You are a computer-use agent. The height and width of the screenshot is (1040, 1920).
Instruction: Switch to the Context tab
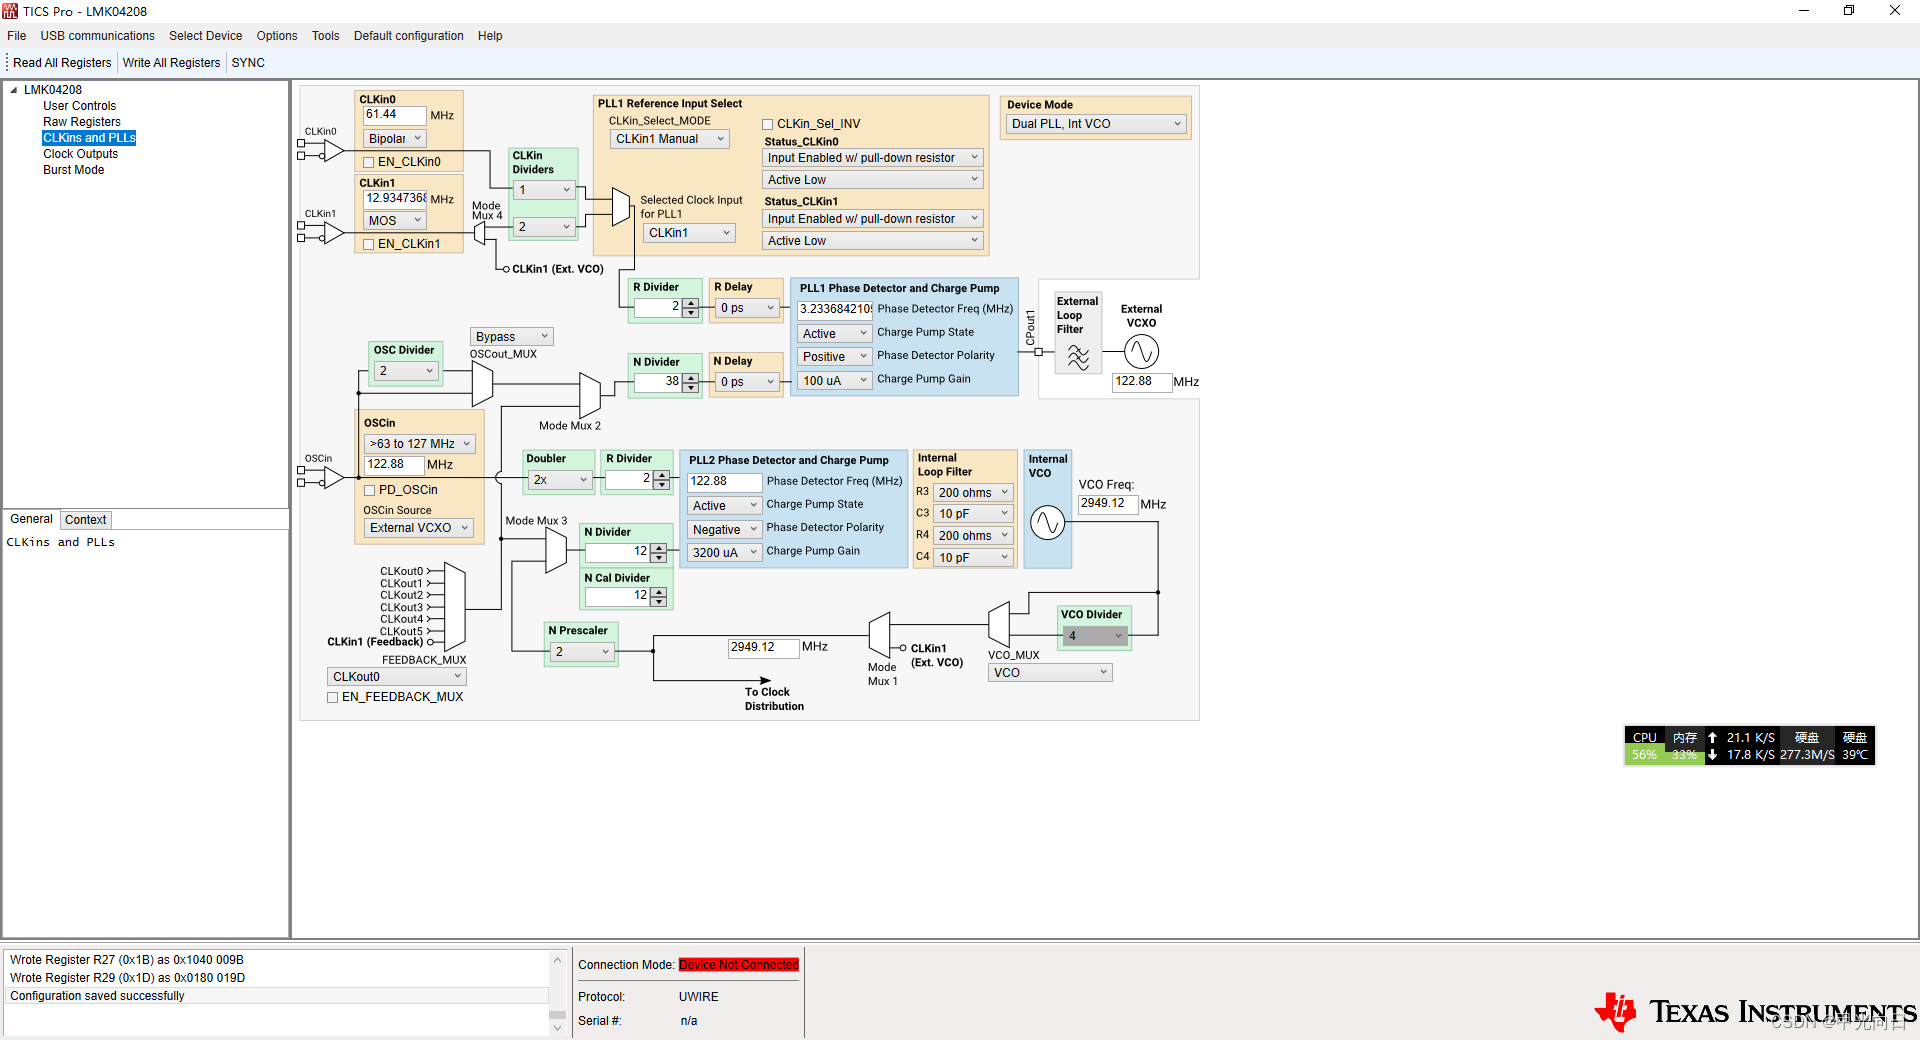tap(85, 519)
